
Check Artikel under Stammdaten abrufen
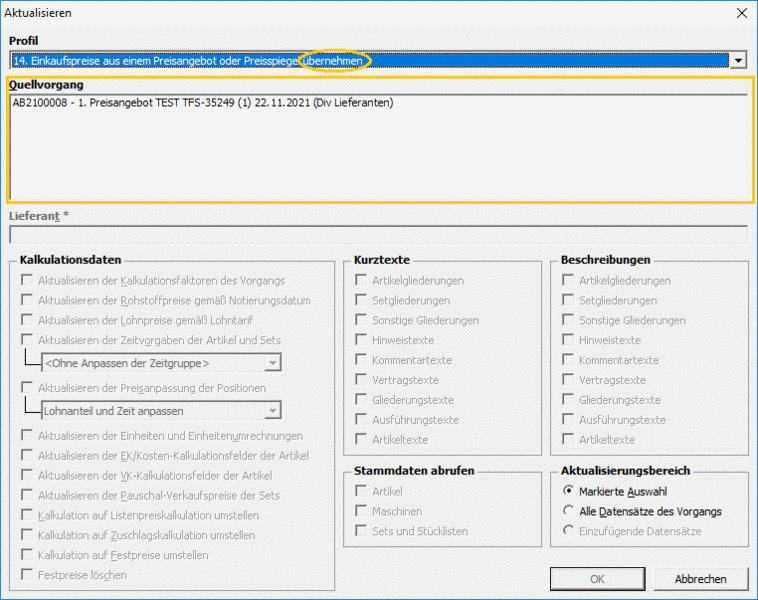[361, 491]
